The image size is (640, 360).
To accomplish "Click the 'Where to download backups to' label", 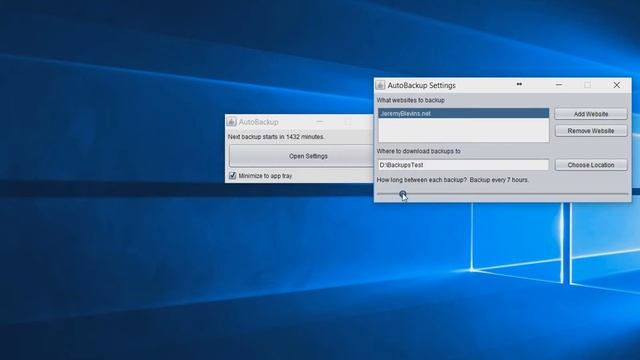I will [x=418, y=151].
